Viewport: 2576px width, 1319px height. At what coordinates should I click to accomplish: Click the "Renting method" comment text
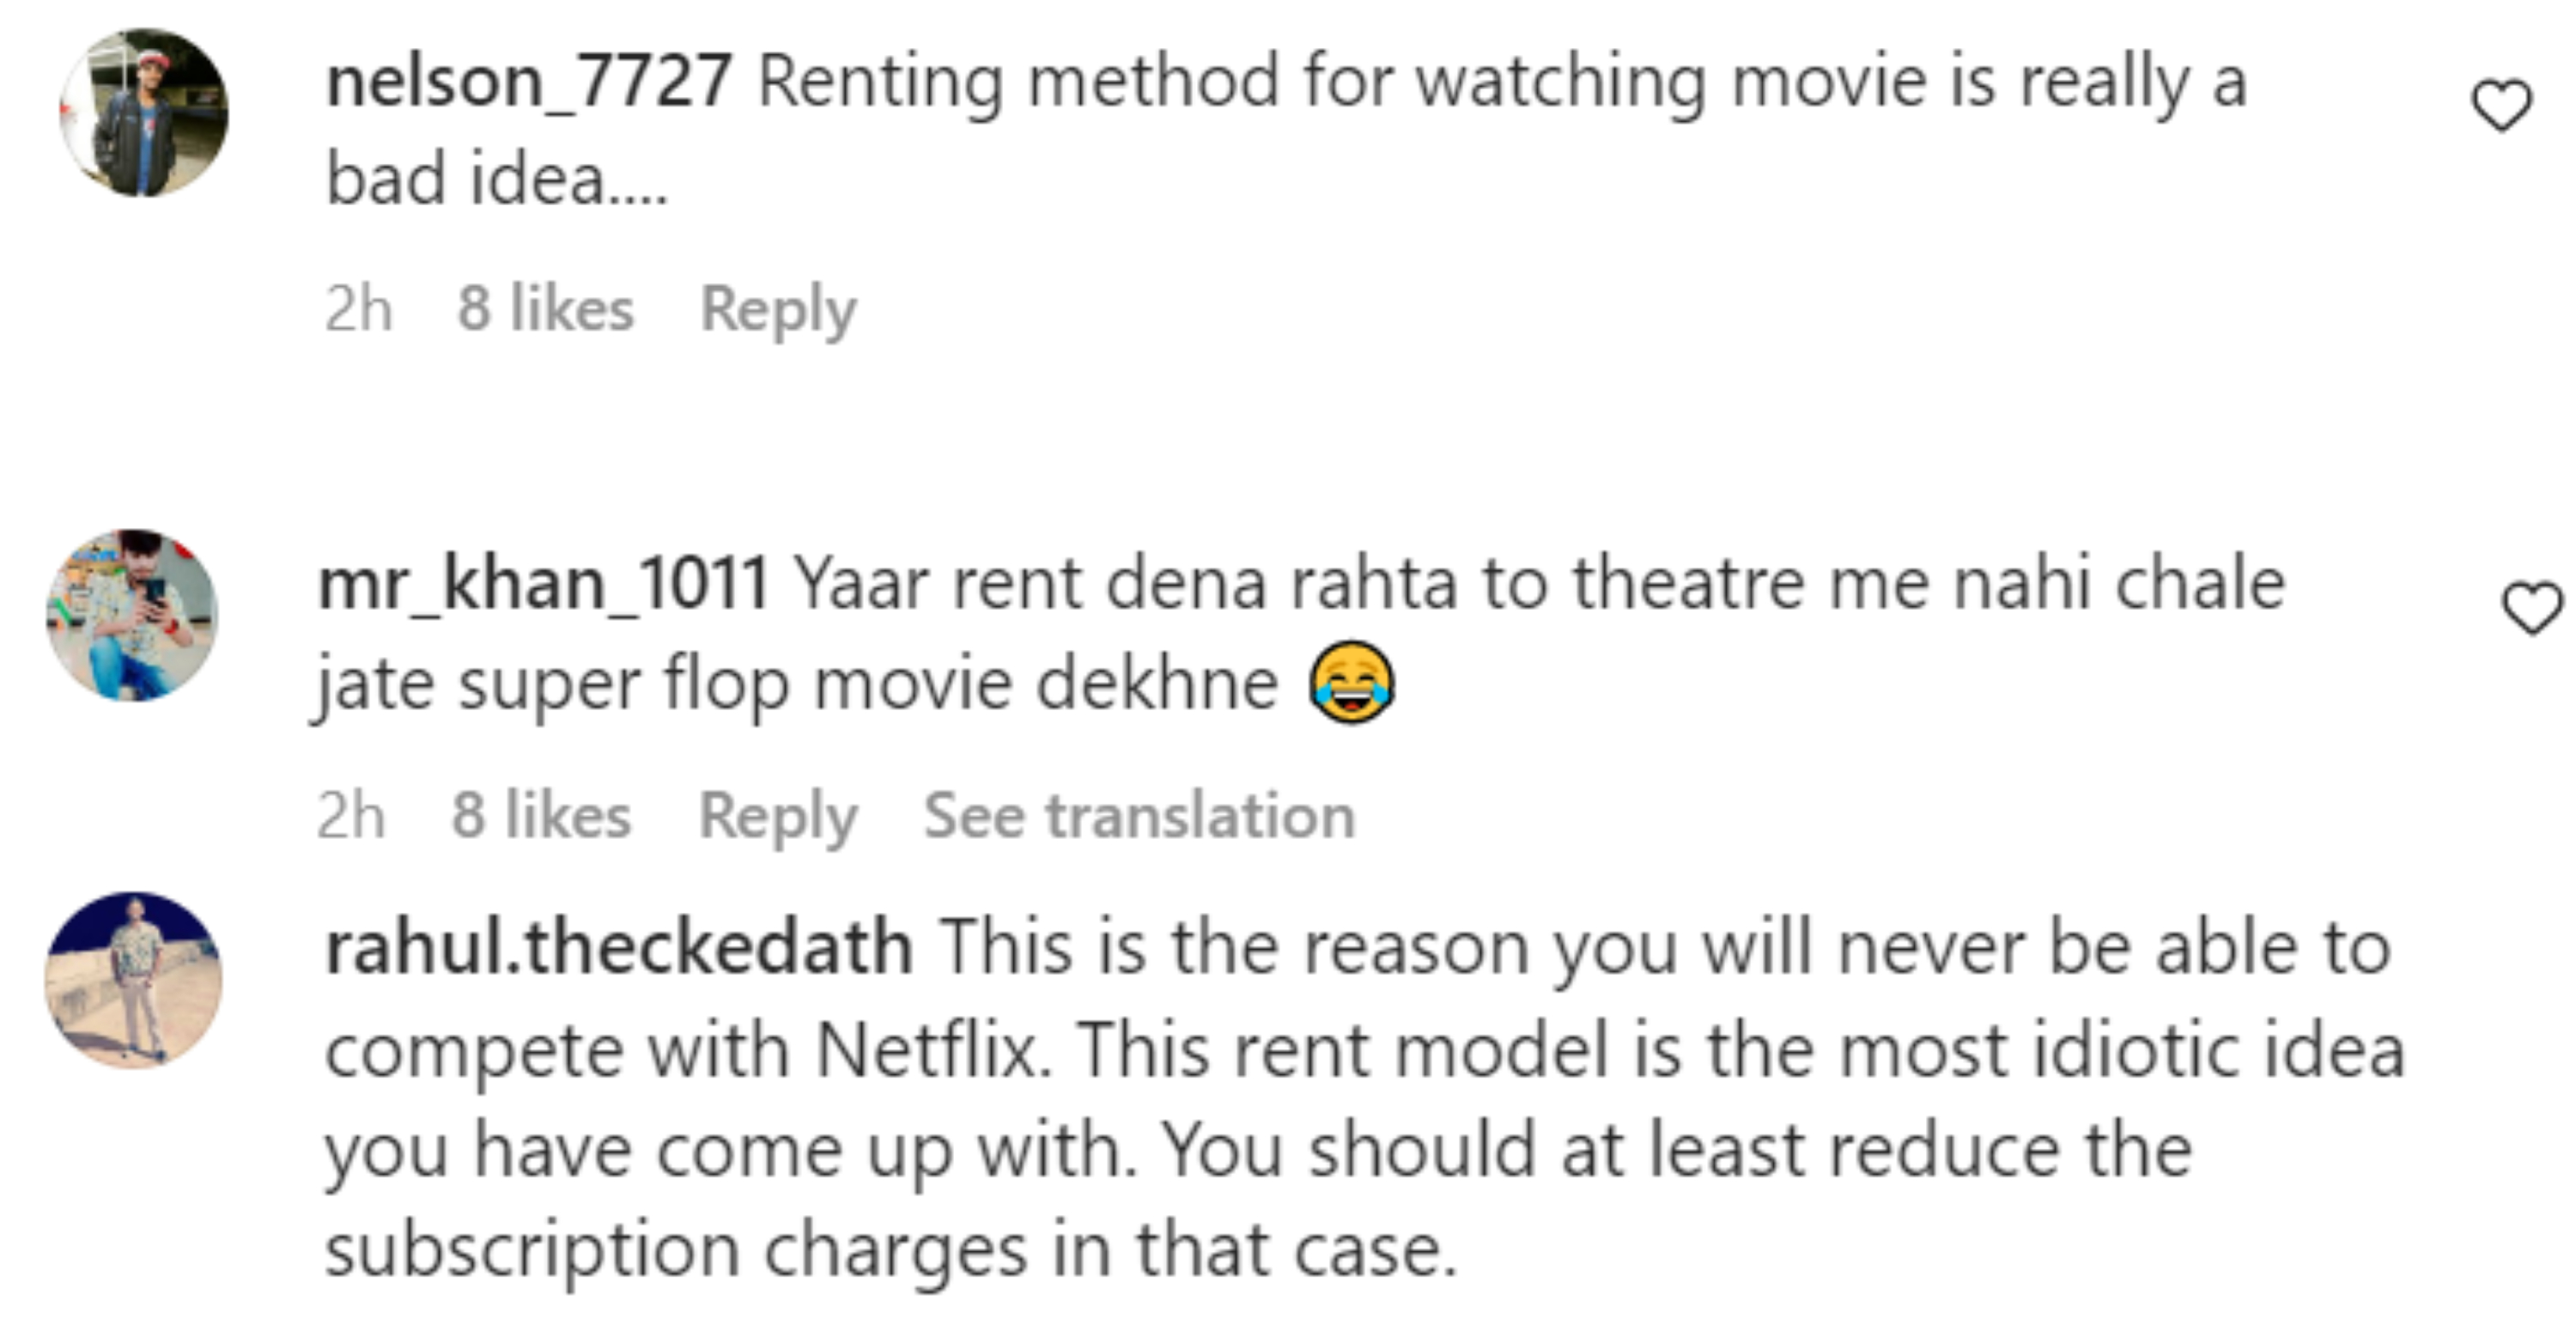point(1500,82)
